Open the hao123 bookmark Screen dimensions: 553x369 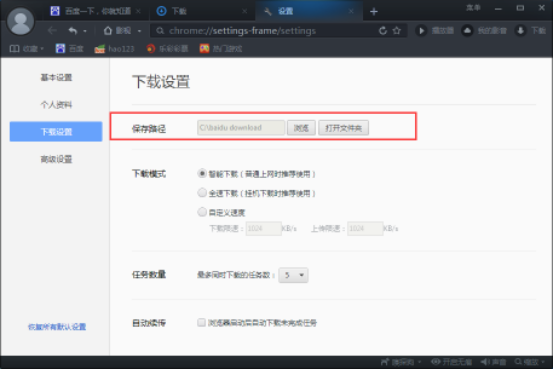coord(114,49)
